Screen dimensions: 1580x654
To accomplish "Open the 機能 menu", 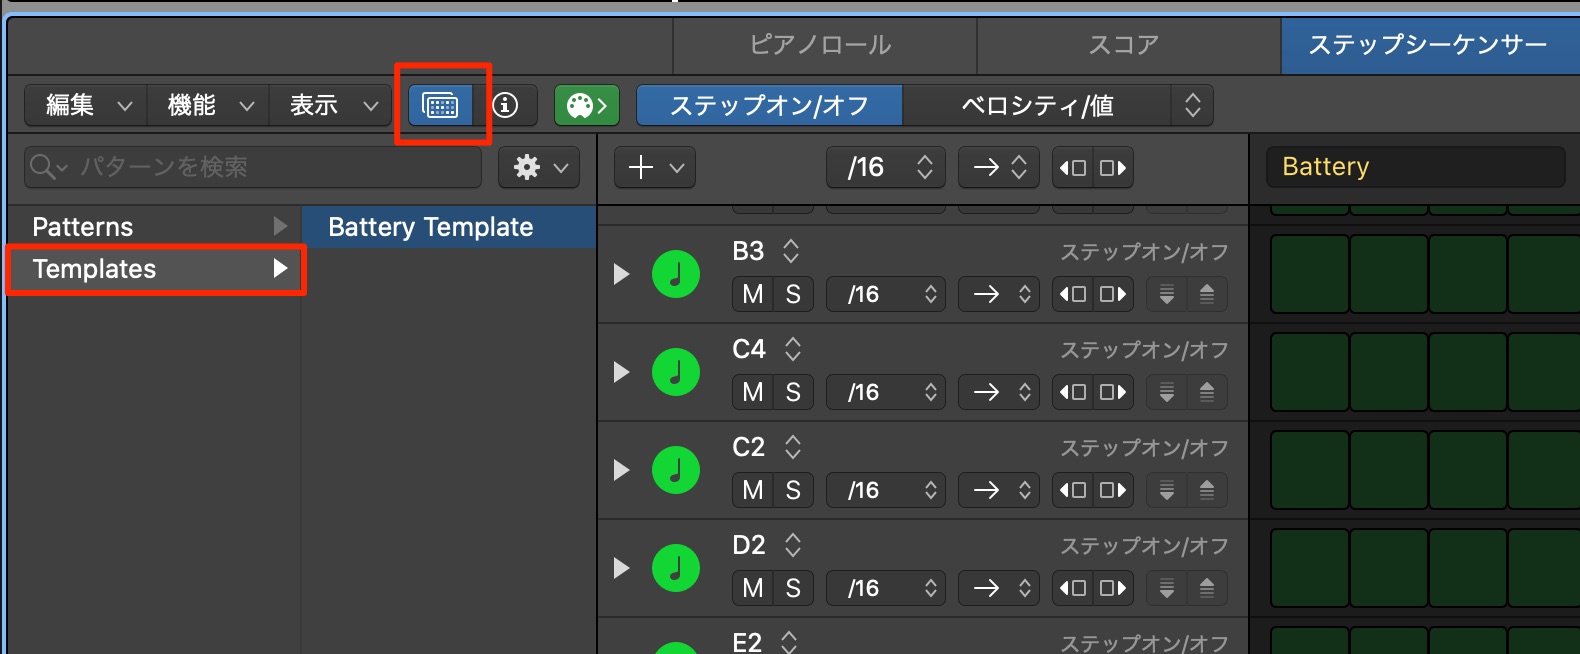I will [208, 105].
